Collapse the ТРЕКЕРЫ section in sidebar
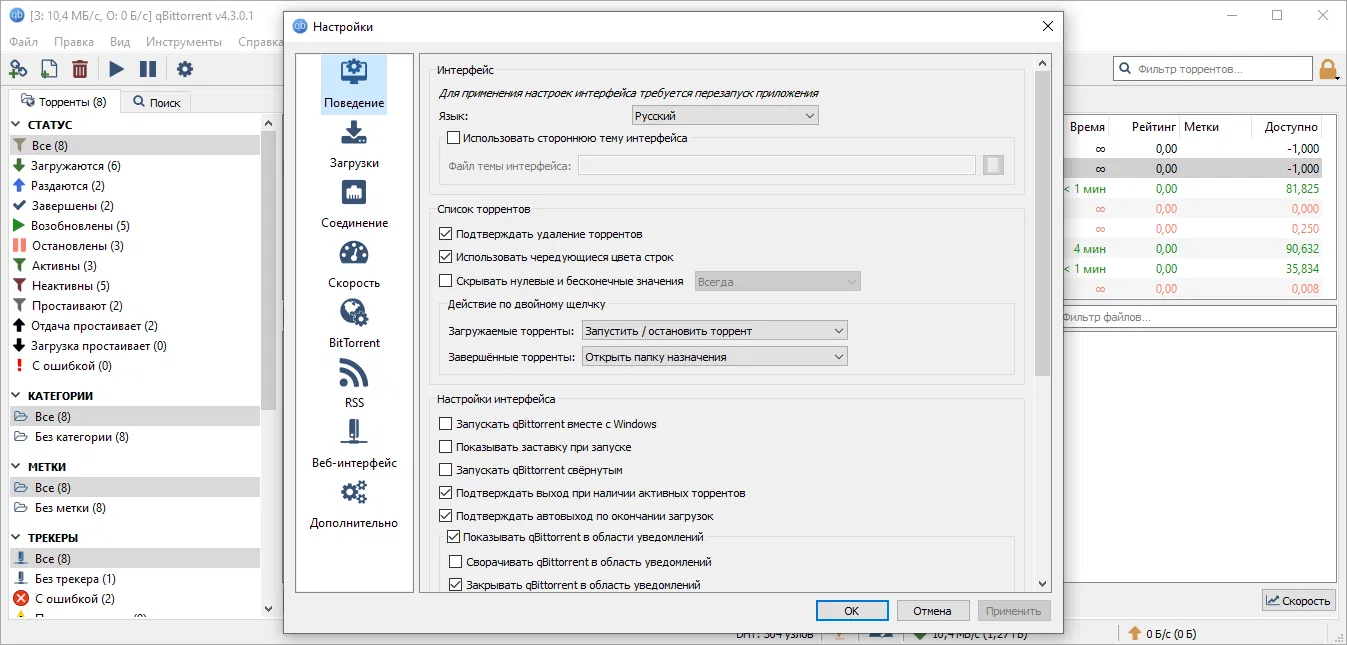The width and height of the screenshot is (1347, 645). pyautogui.click(x=17, y=538)
